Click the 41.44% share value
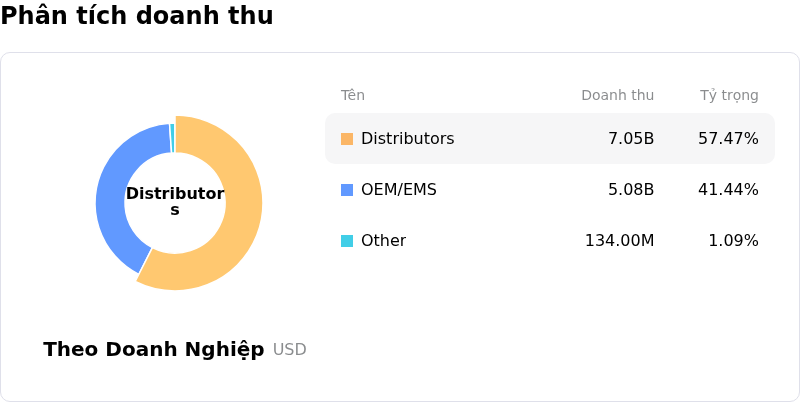Viewport: 800px width, 402px height. 728,190
